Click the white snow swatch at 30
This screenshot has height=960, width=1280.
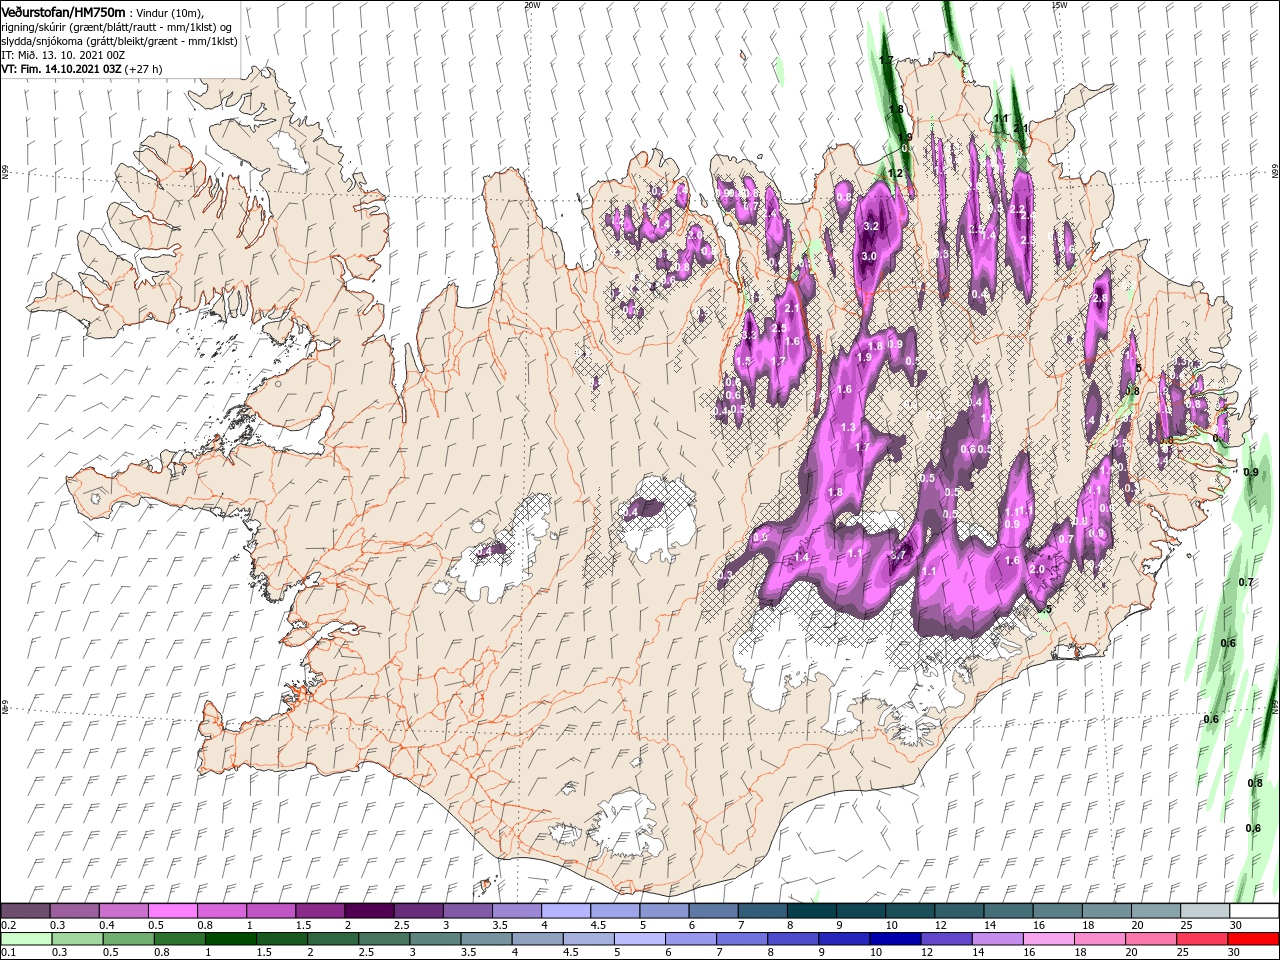tap(1252, 911)
